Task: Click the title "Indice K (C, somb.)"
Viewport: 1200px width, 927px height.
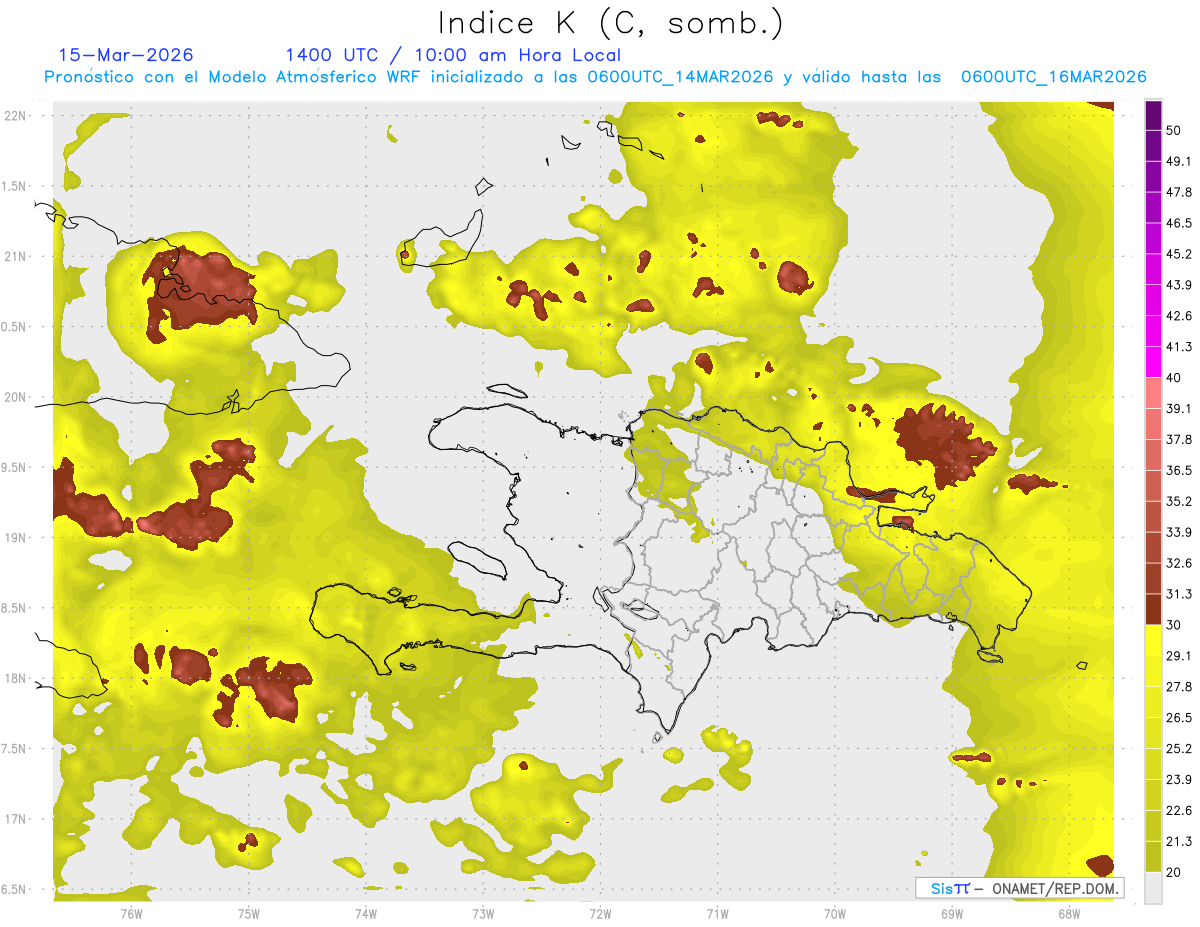Action: click(x=611, y=24)
